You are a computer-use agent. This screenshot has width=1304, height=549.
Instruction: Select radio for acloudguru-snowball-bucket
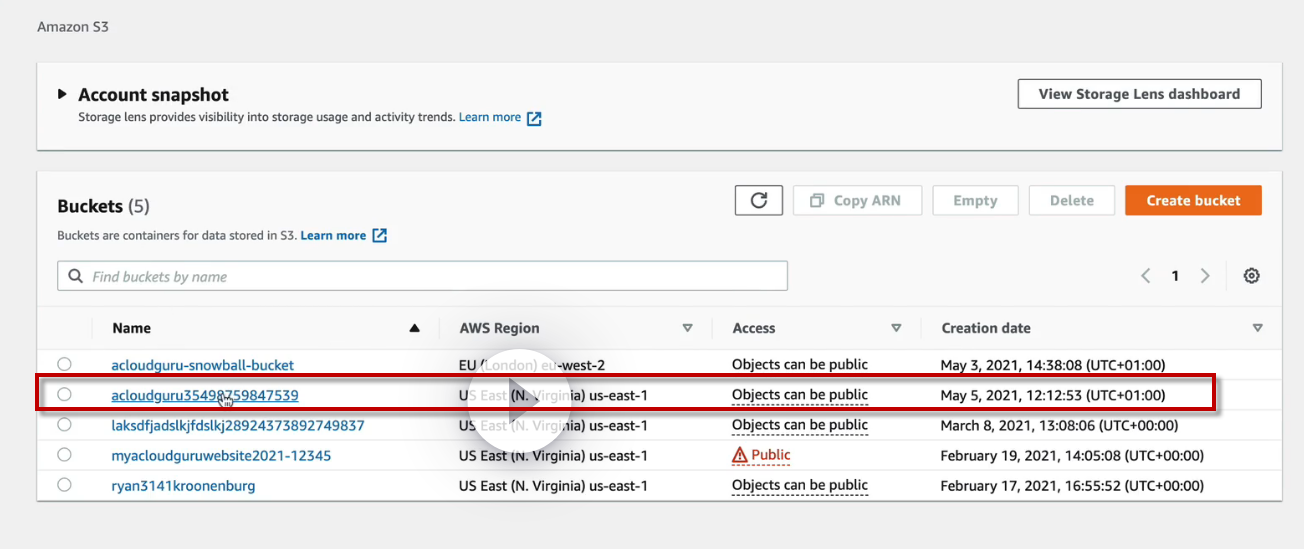pyautogui.click(x=65, y=365)
